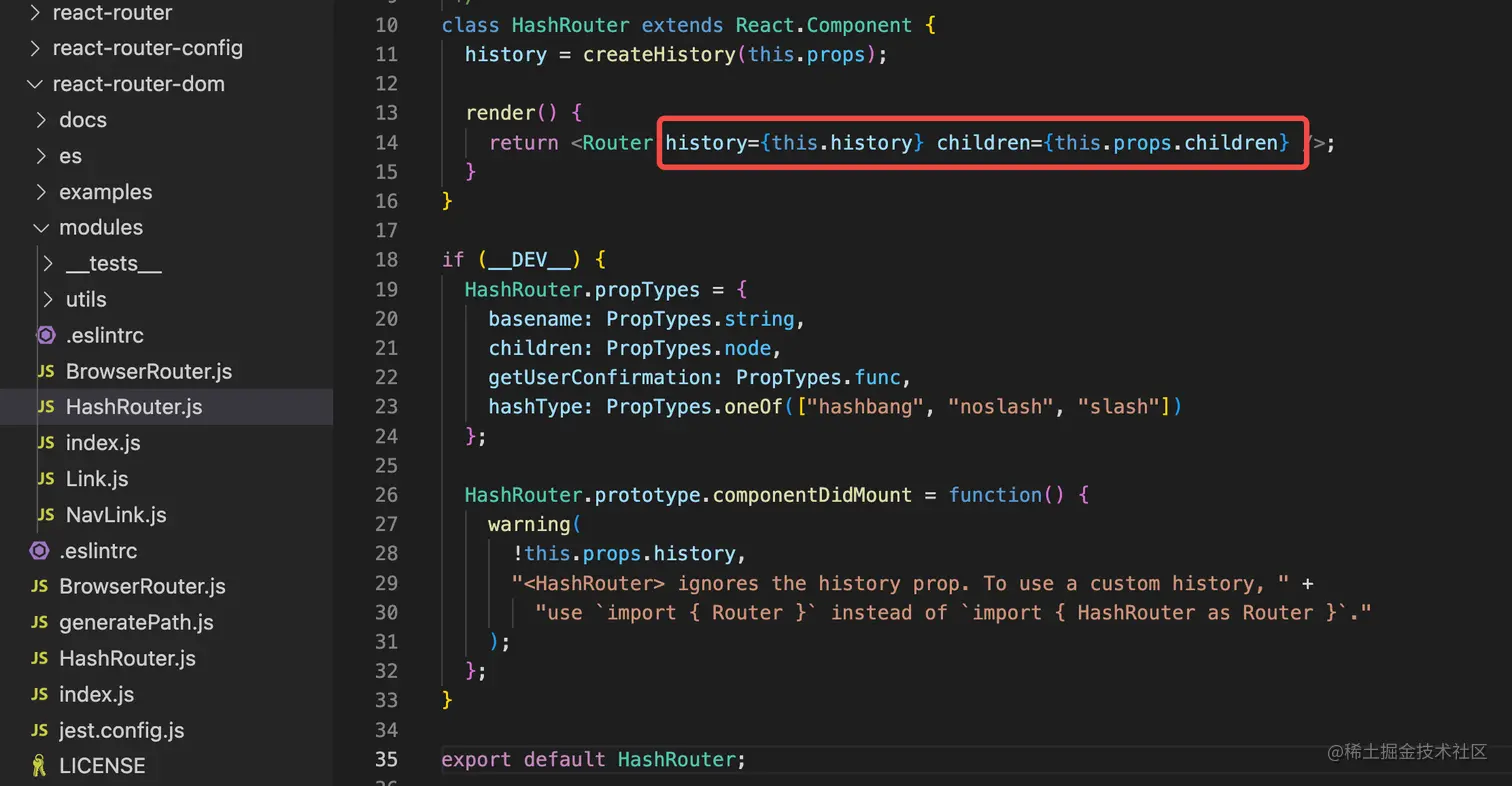This screenshot has width=1512, height=786.
Task: Click 'componentDidMount' on line 26
Action: pyautogui.click(x=813, y=495)
